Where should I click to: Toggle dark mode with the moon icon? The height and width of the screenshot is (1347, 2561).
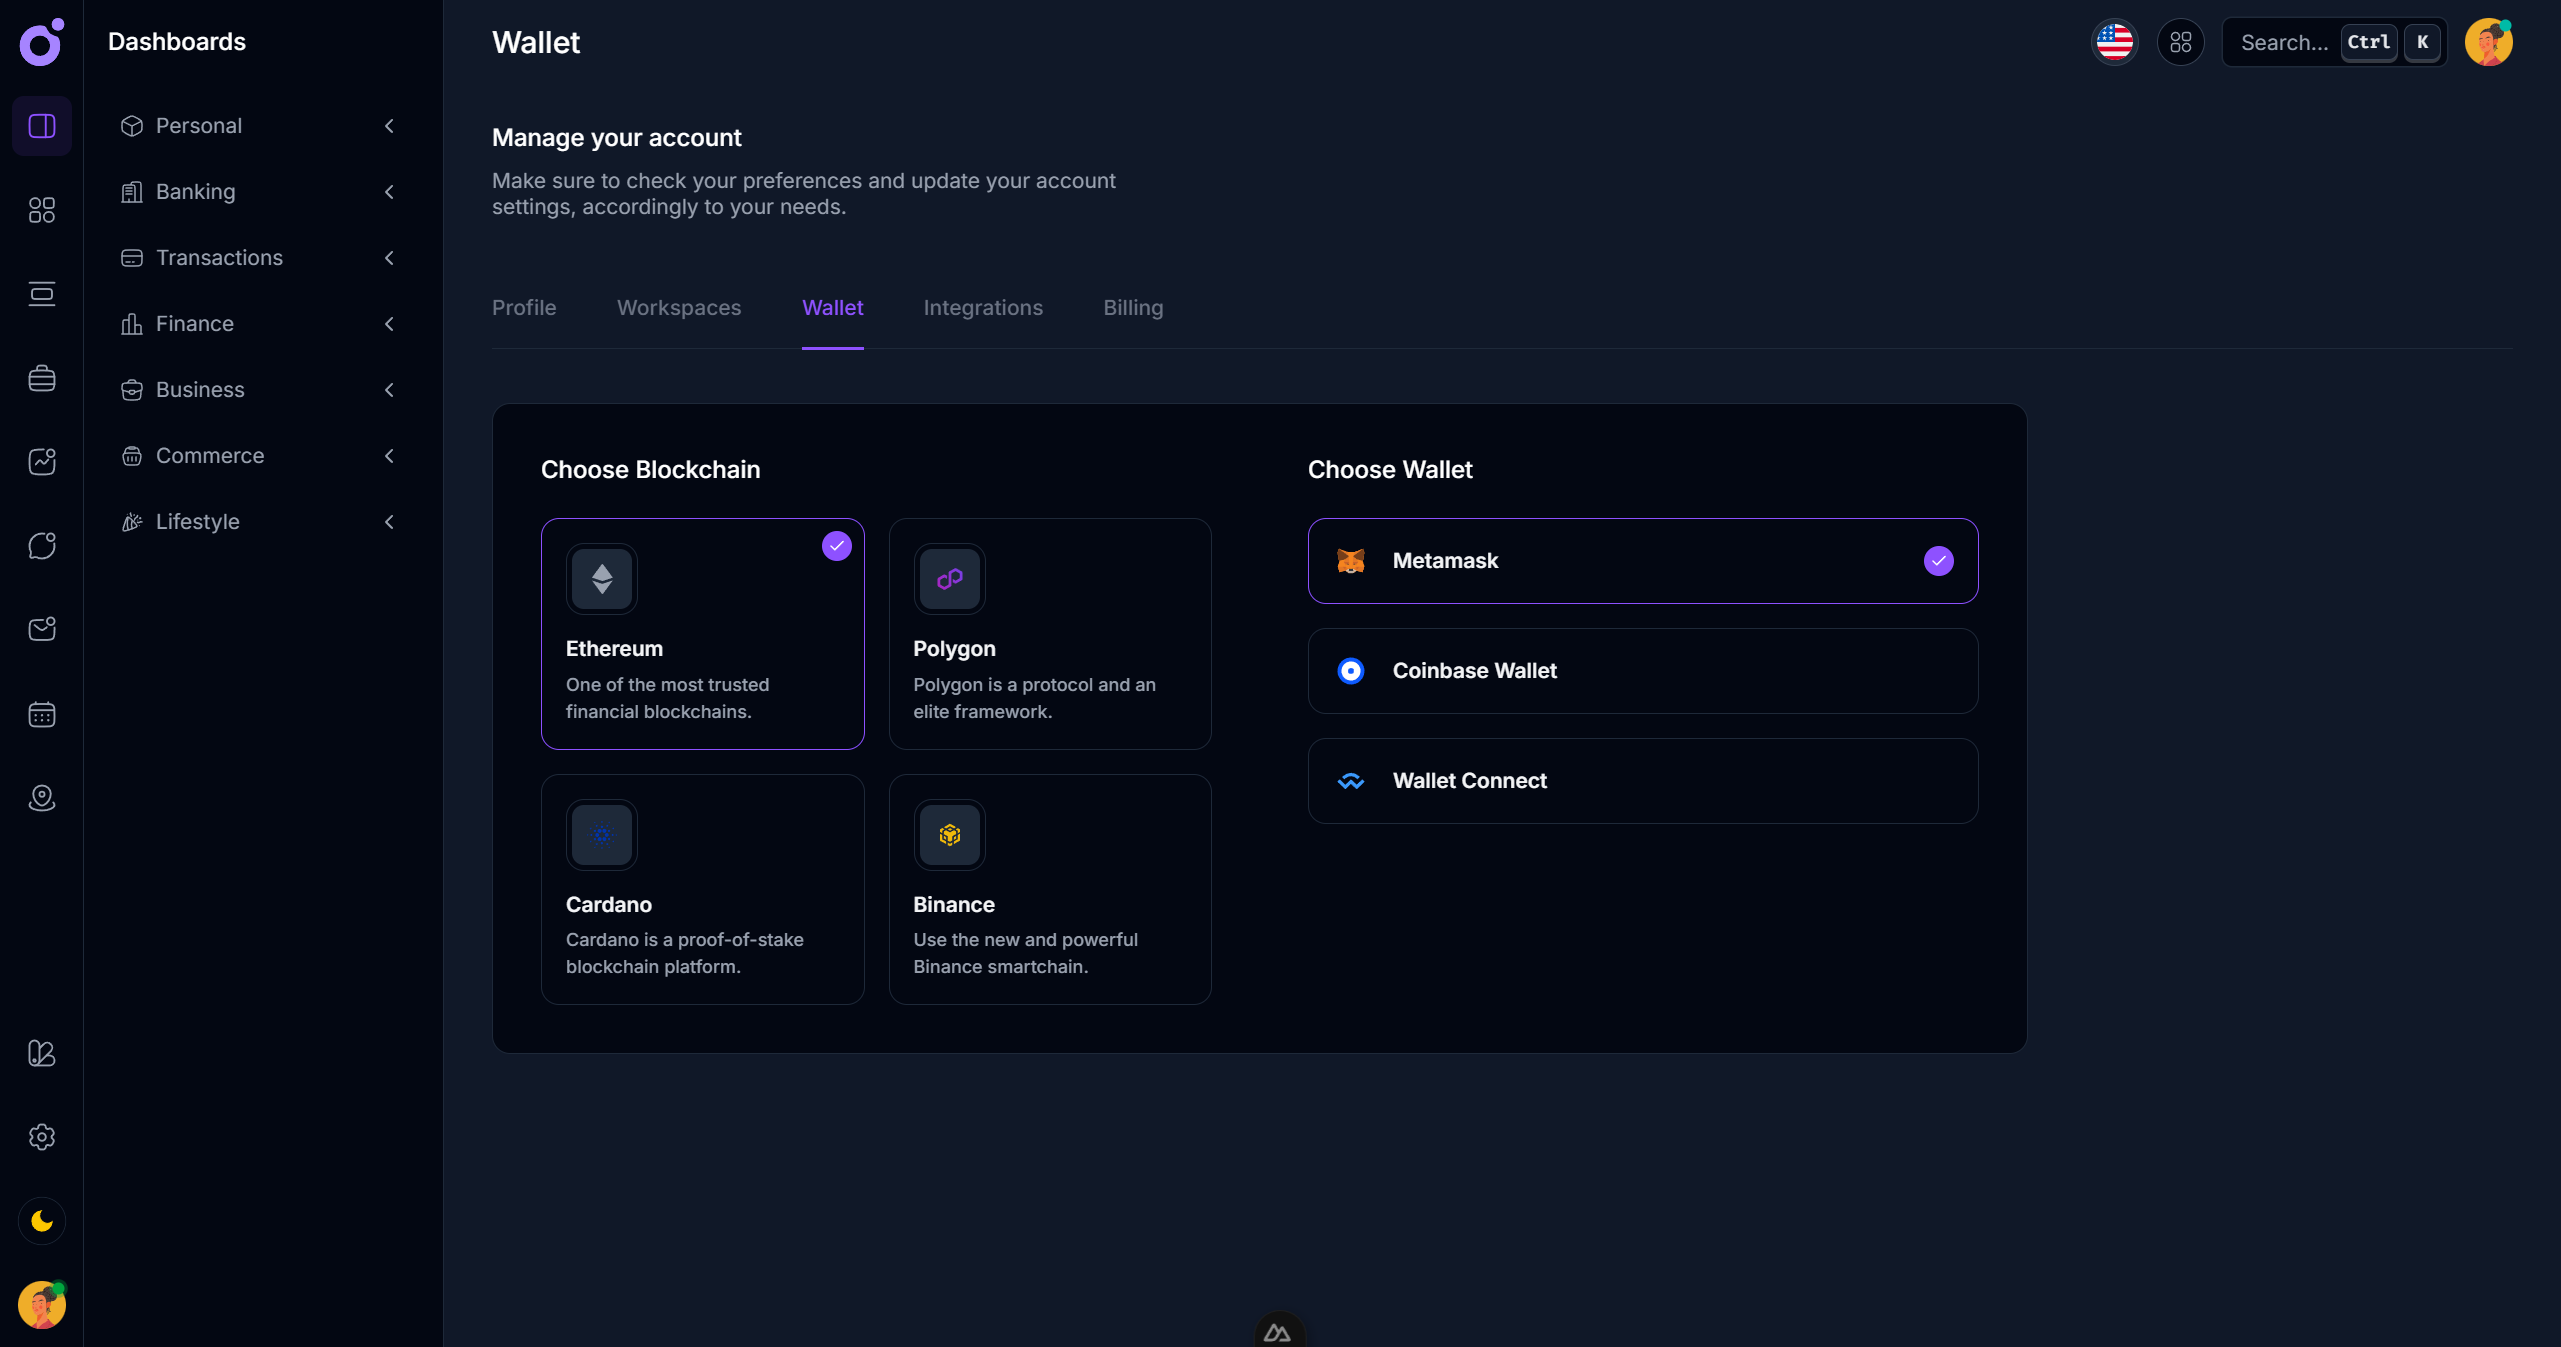pos(41,1221)
